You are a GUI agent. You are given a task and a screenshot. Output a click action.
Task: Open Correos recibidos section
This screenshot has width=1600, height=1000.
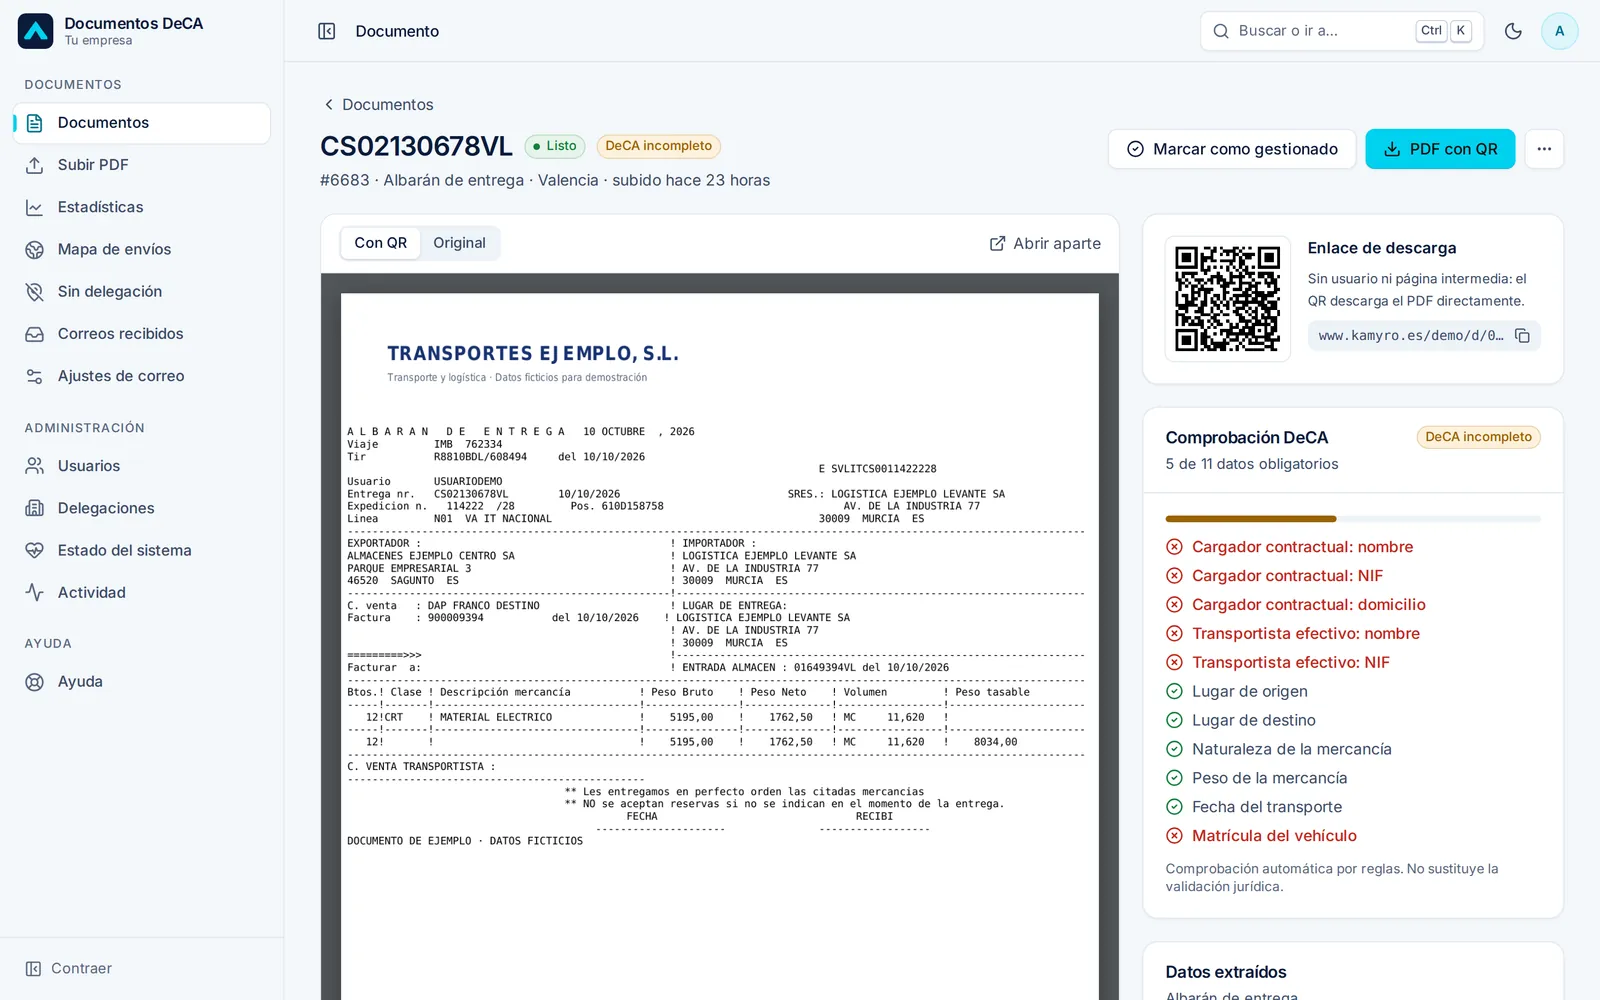pyautogui.click(x=142, y=334)
